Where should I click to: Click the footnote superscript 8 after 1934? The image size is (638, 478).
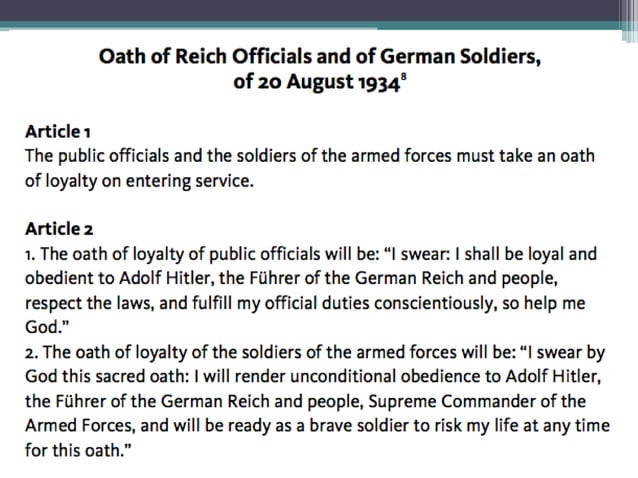click(x=403, y=76)
